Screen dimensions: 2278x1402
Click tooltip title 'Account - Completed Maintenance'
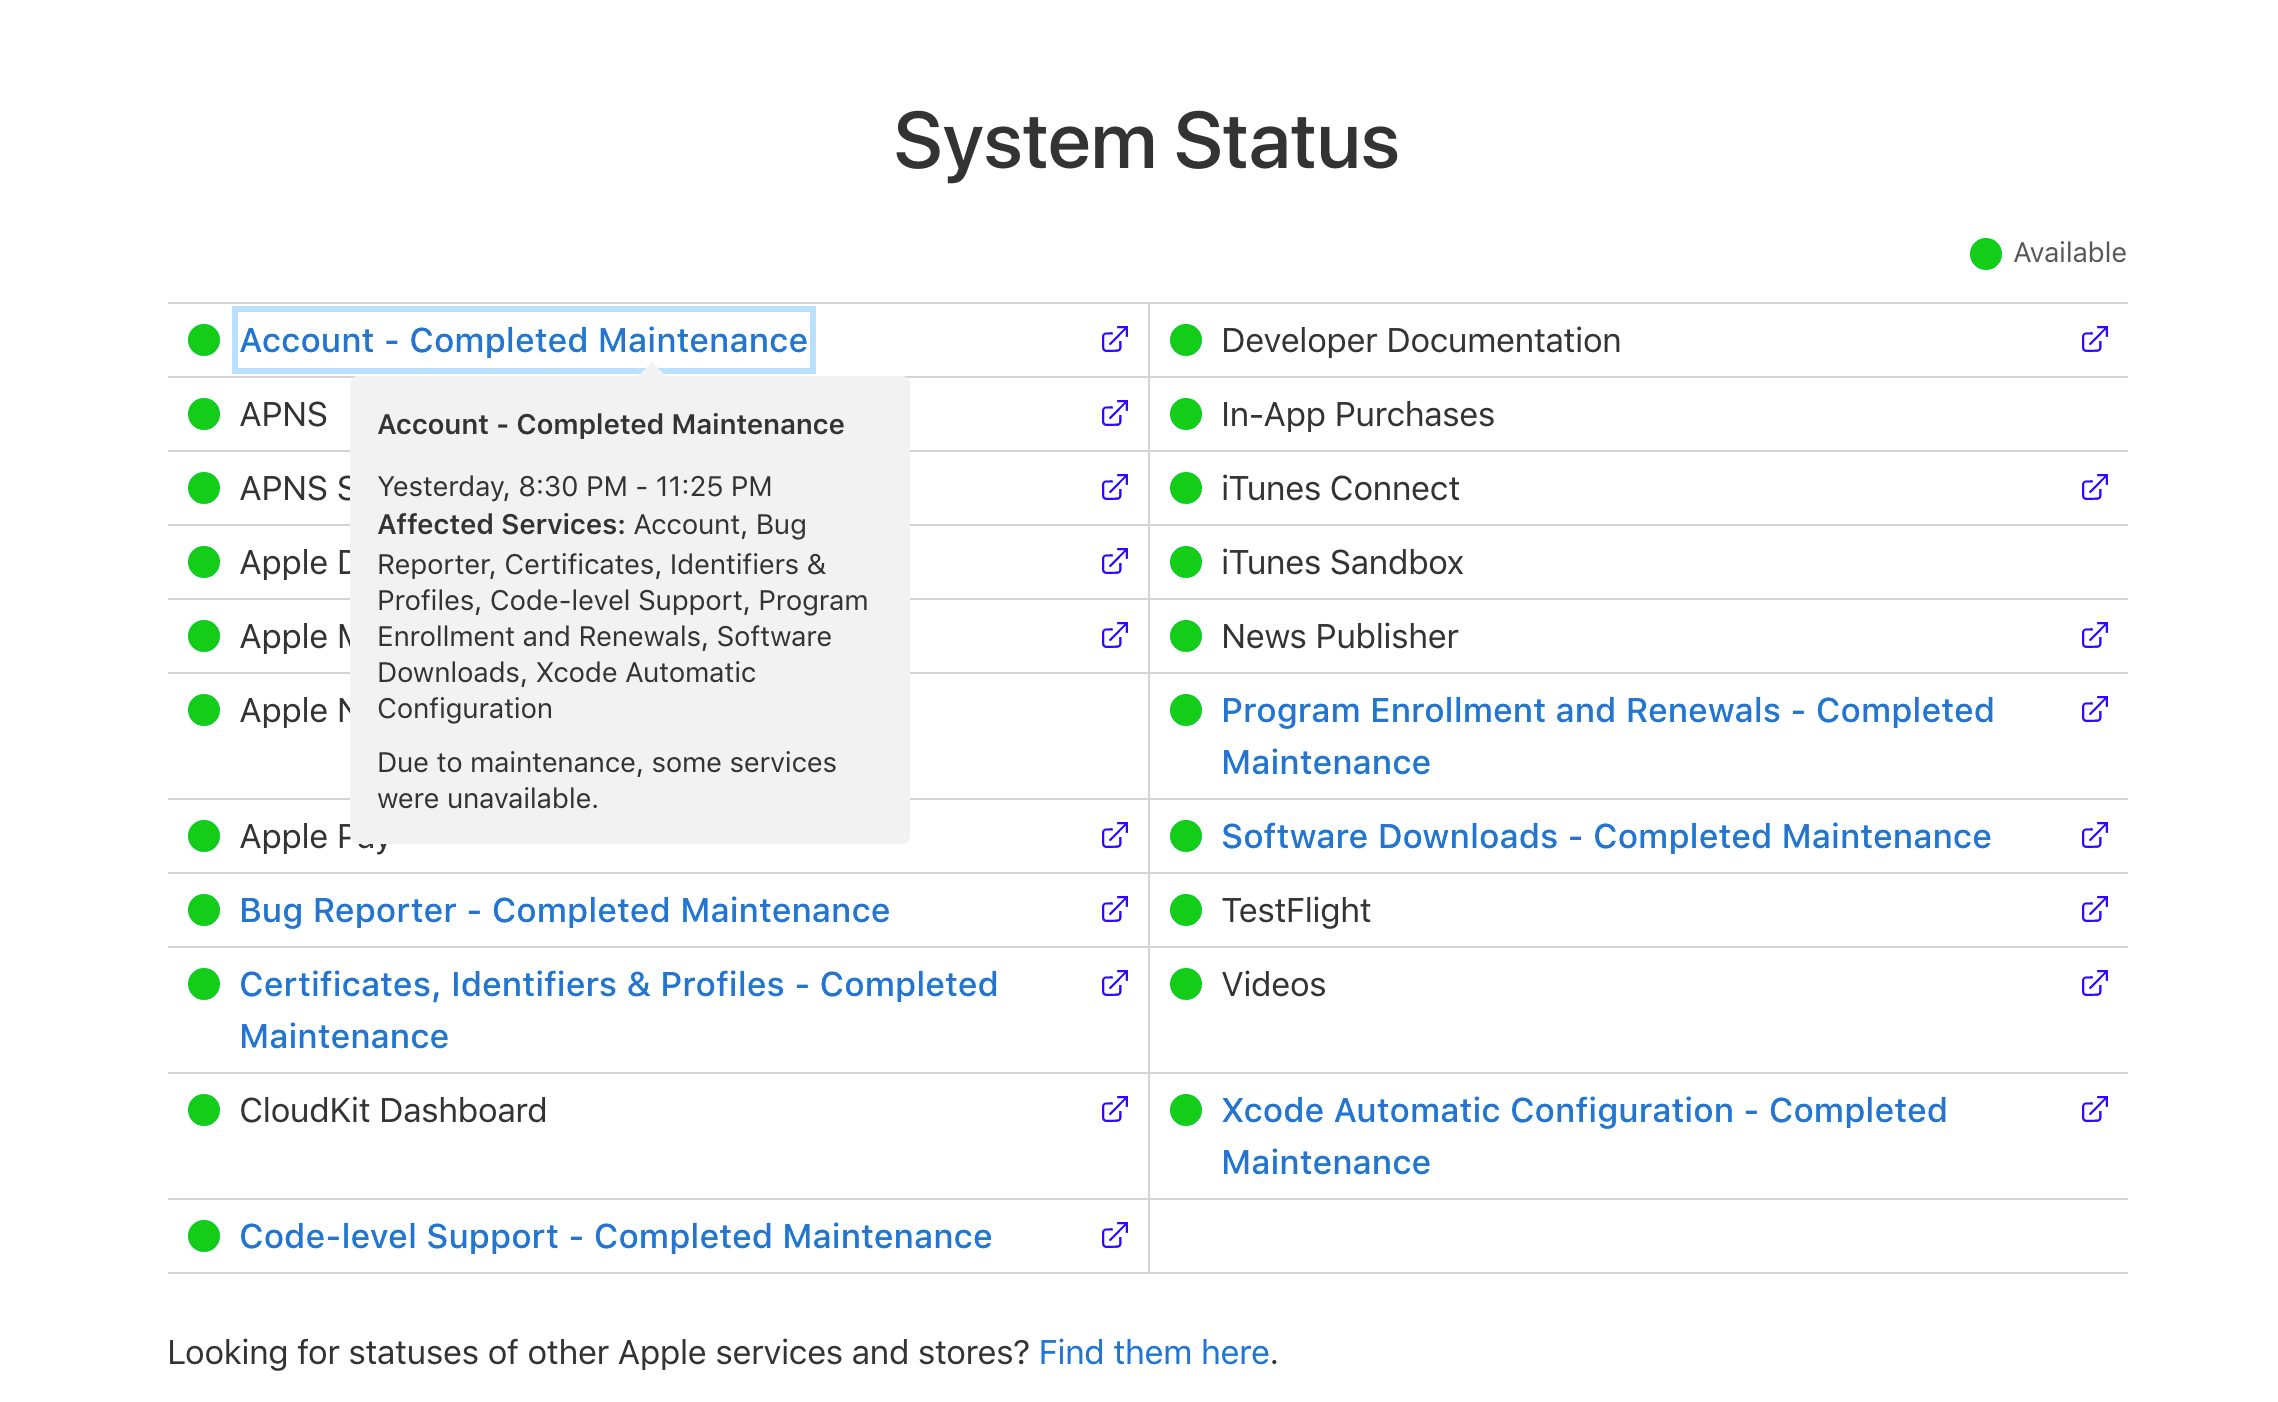(x=610, y=424)
